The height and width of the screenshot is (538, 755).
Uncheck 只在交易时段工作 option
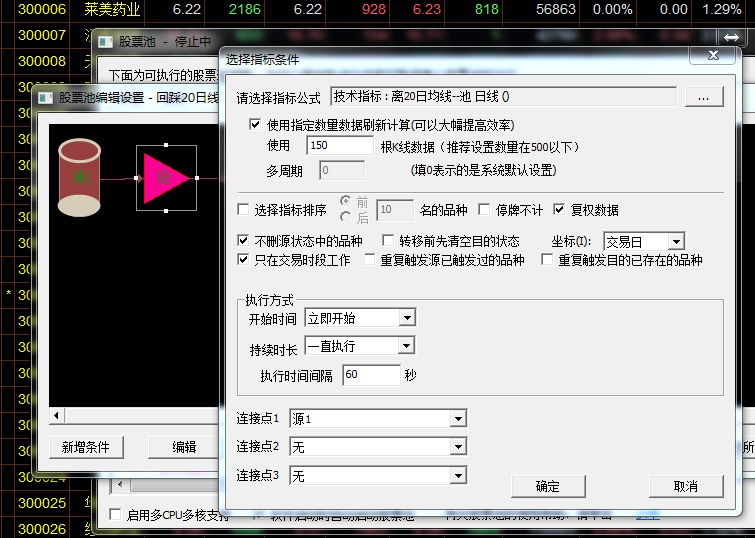[243, 260]
